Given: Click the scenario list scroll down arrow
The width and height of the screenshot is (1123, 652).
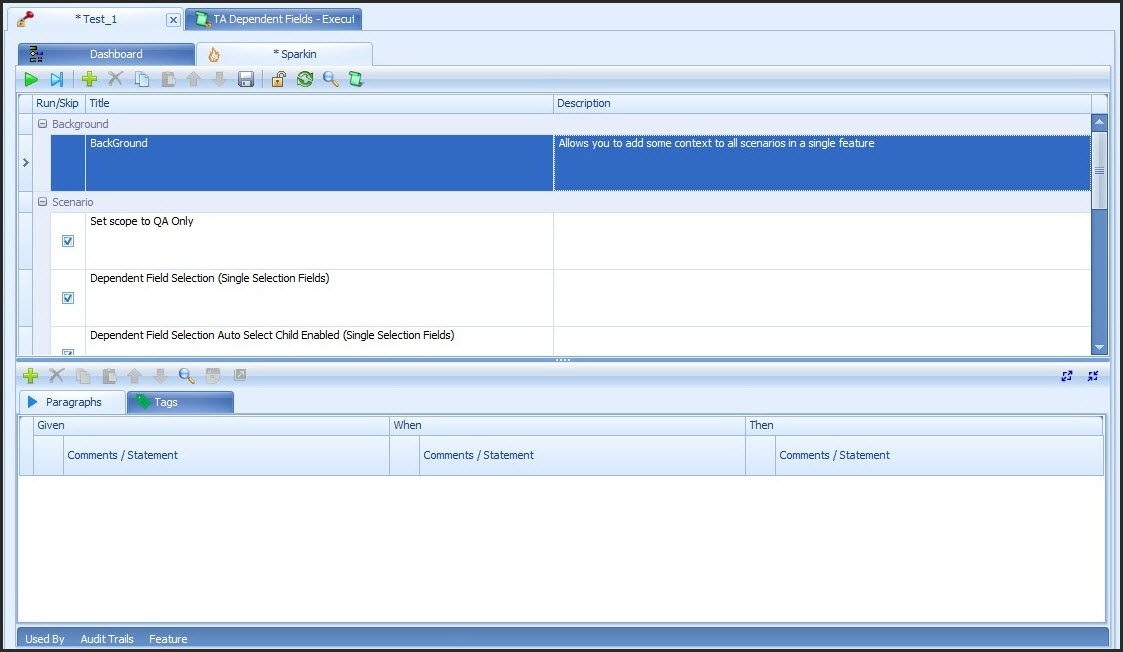Looking at the screenshot, I should point(1099,347).
